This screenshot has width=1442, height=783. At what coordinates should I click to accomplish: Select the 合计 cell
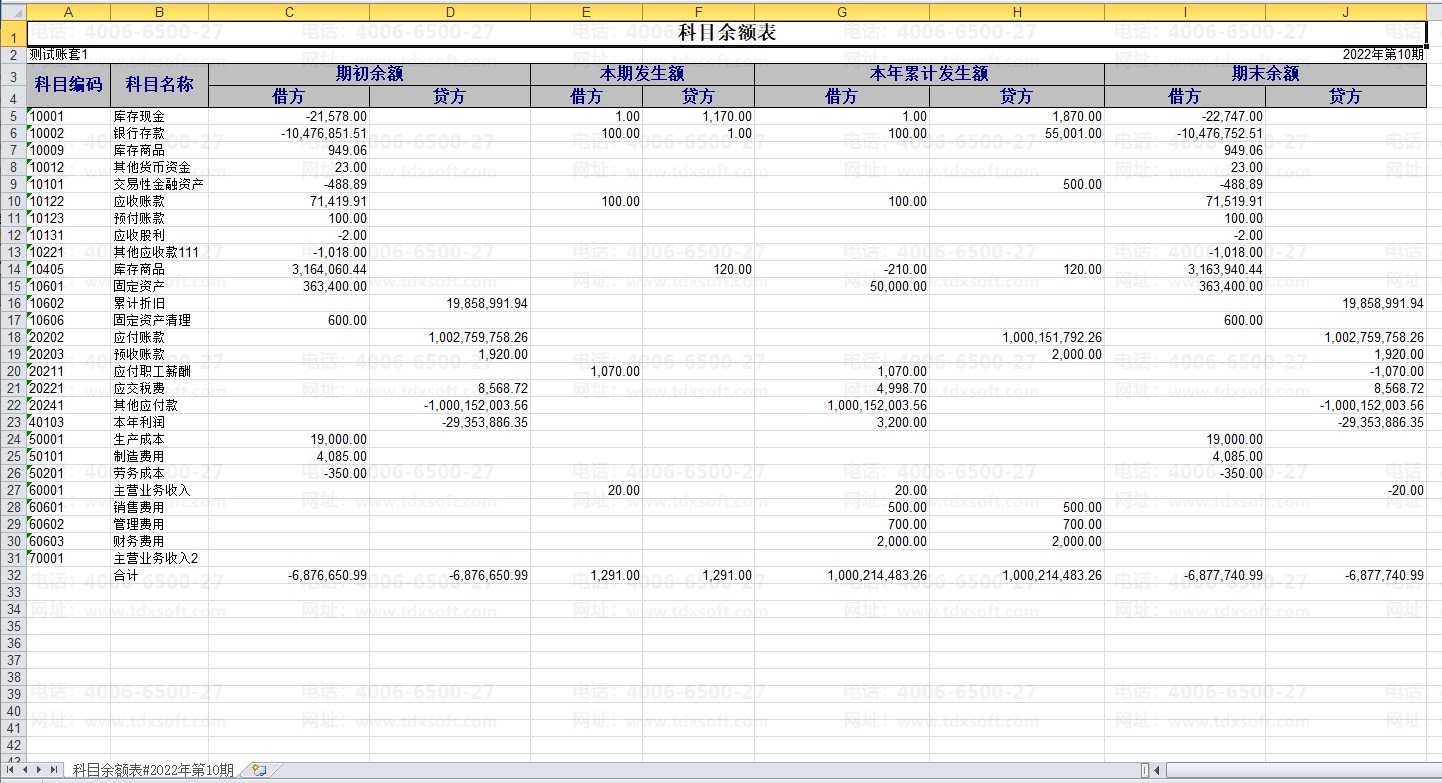[160, 575]
